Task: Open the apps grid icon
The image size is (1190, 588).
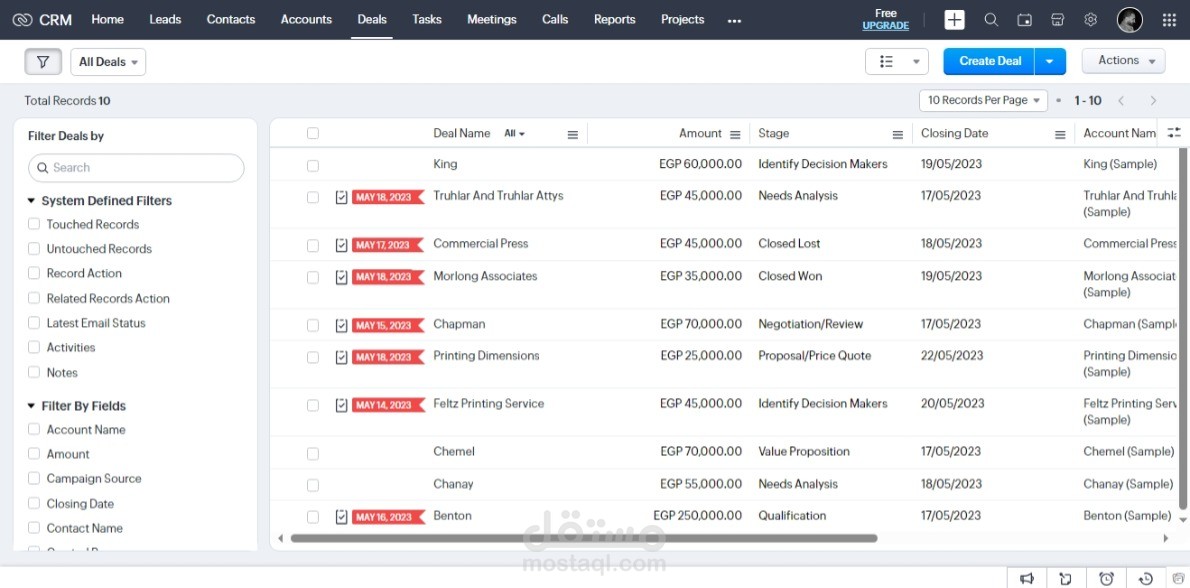Action: pyautogui.click(x=1170, y=20)
